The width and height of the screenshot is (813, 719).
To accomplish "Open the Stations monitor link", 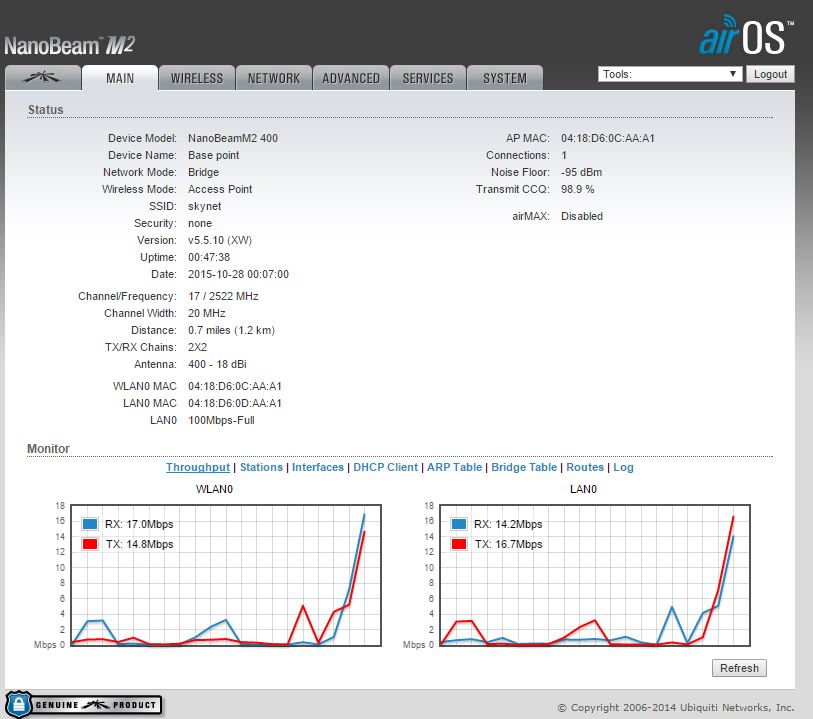I will click(x=261, y=467).
